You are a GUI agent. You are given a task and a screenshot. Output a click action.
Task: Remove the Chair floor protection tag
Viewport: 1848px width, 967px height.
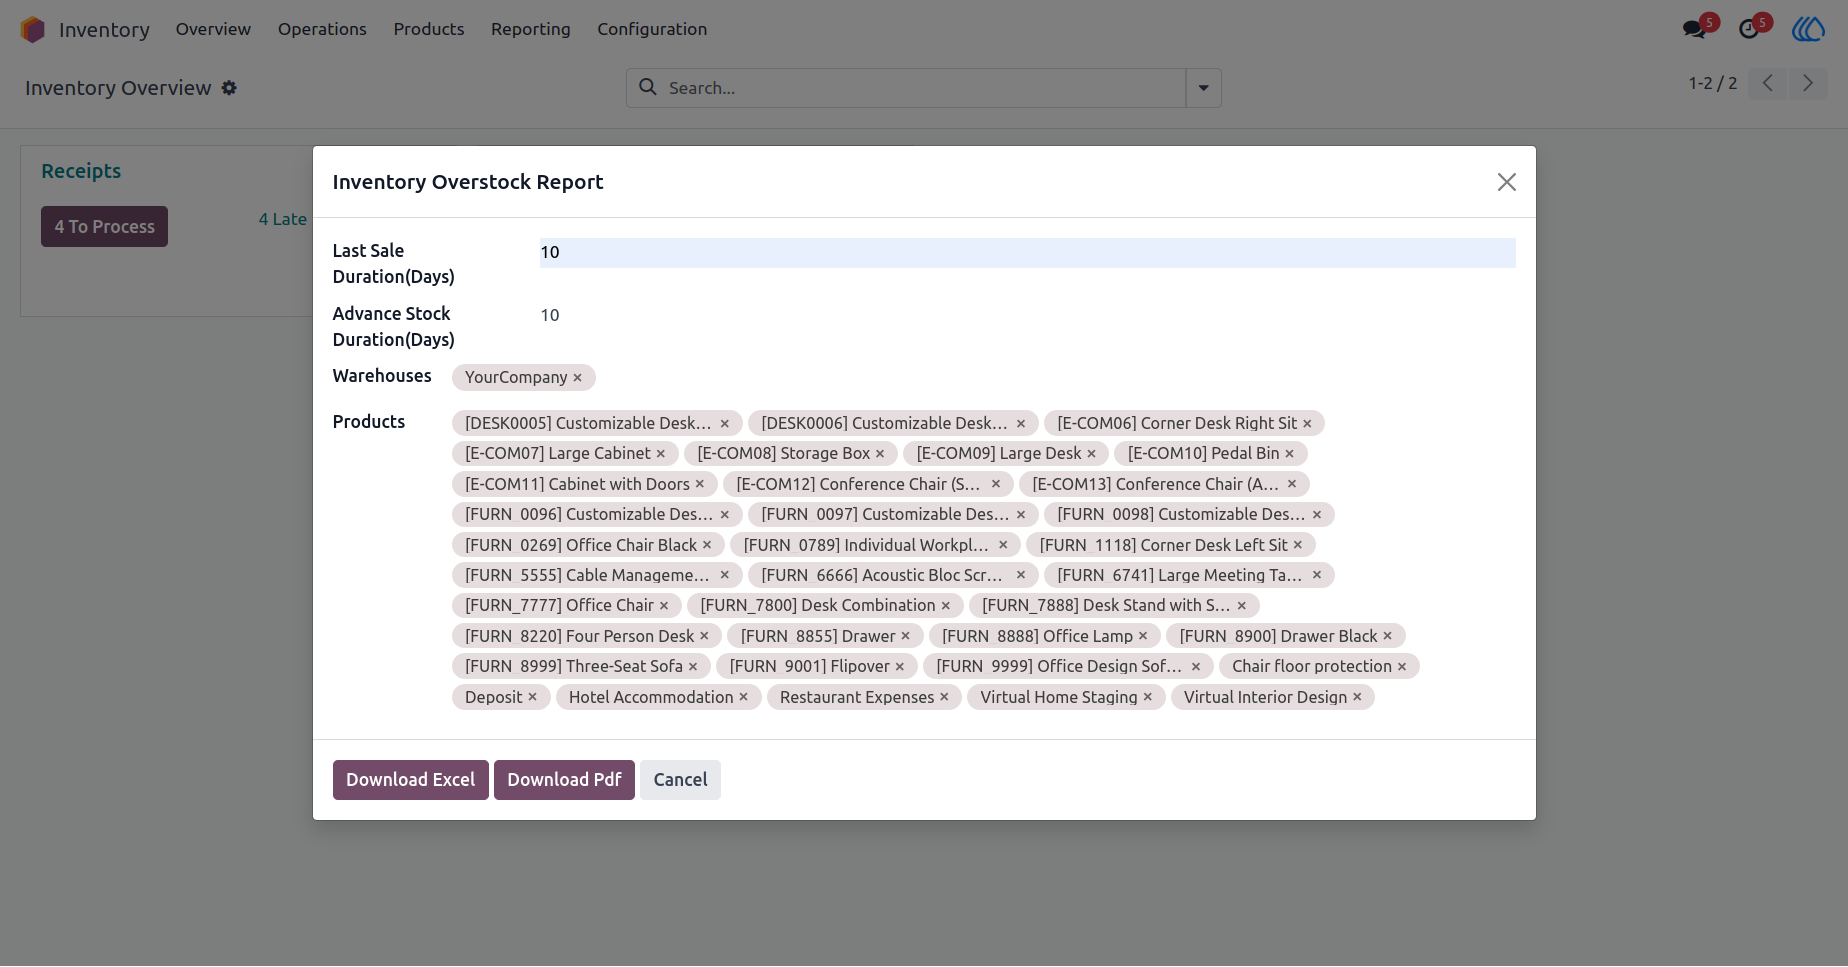click(1402, 667)
